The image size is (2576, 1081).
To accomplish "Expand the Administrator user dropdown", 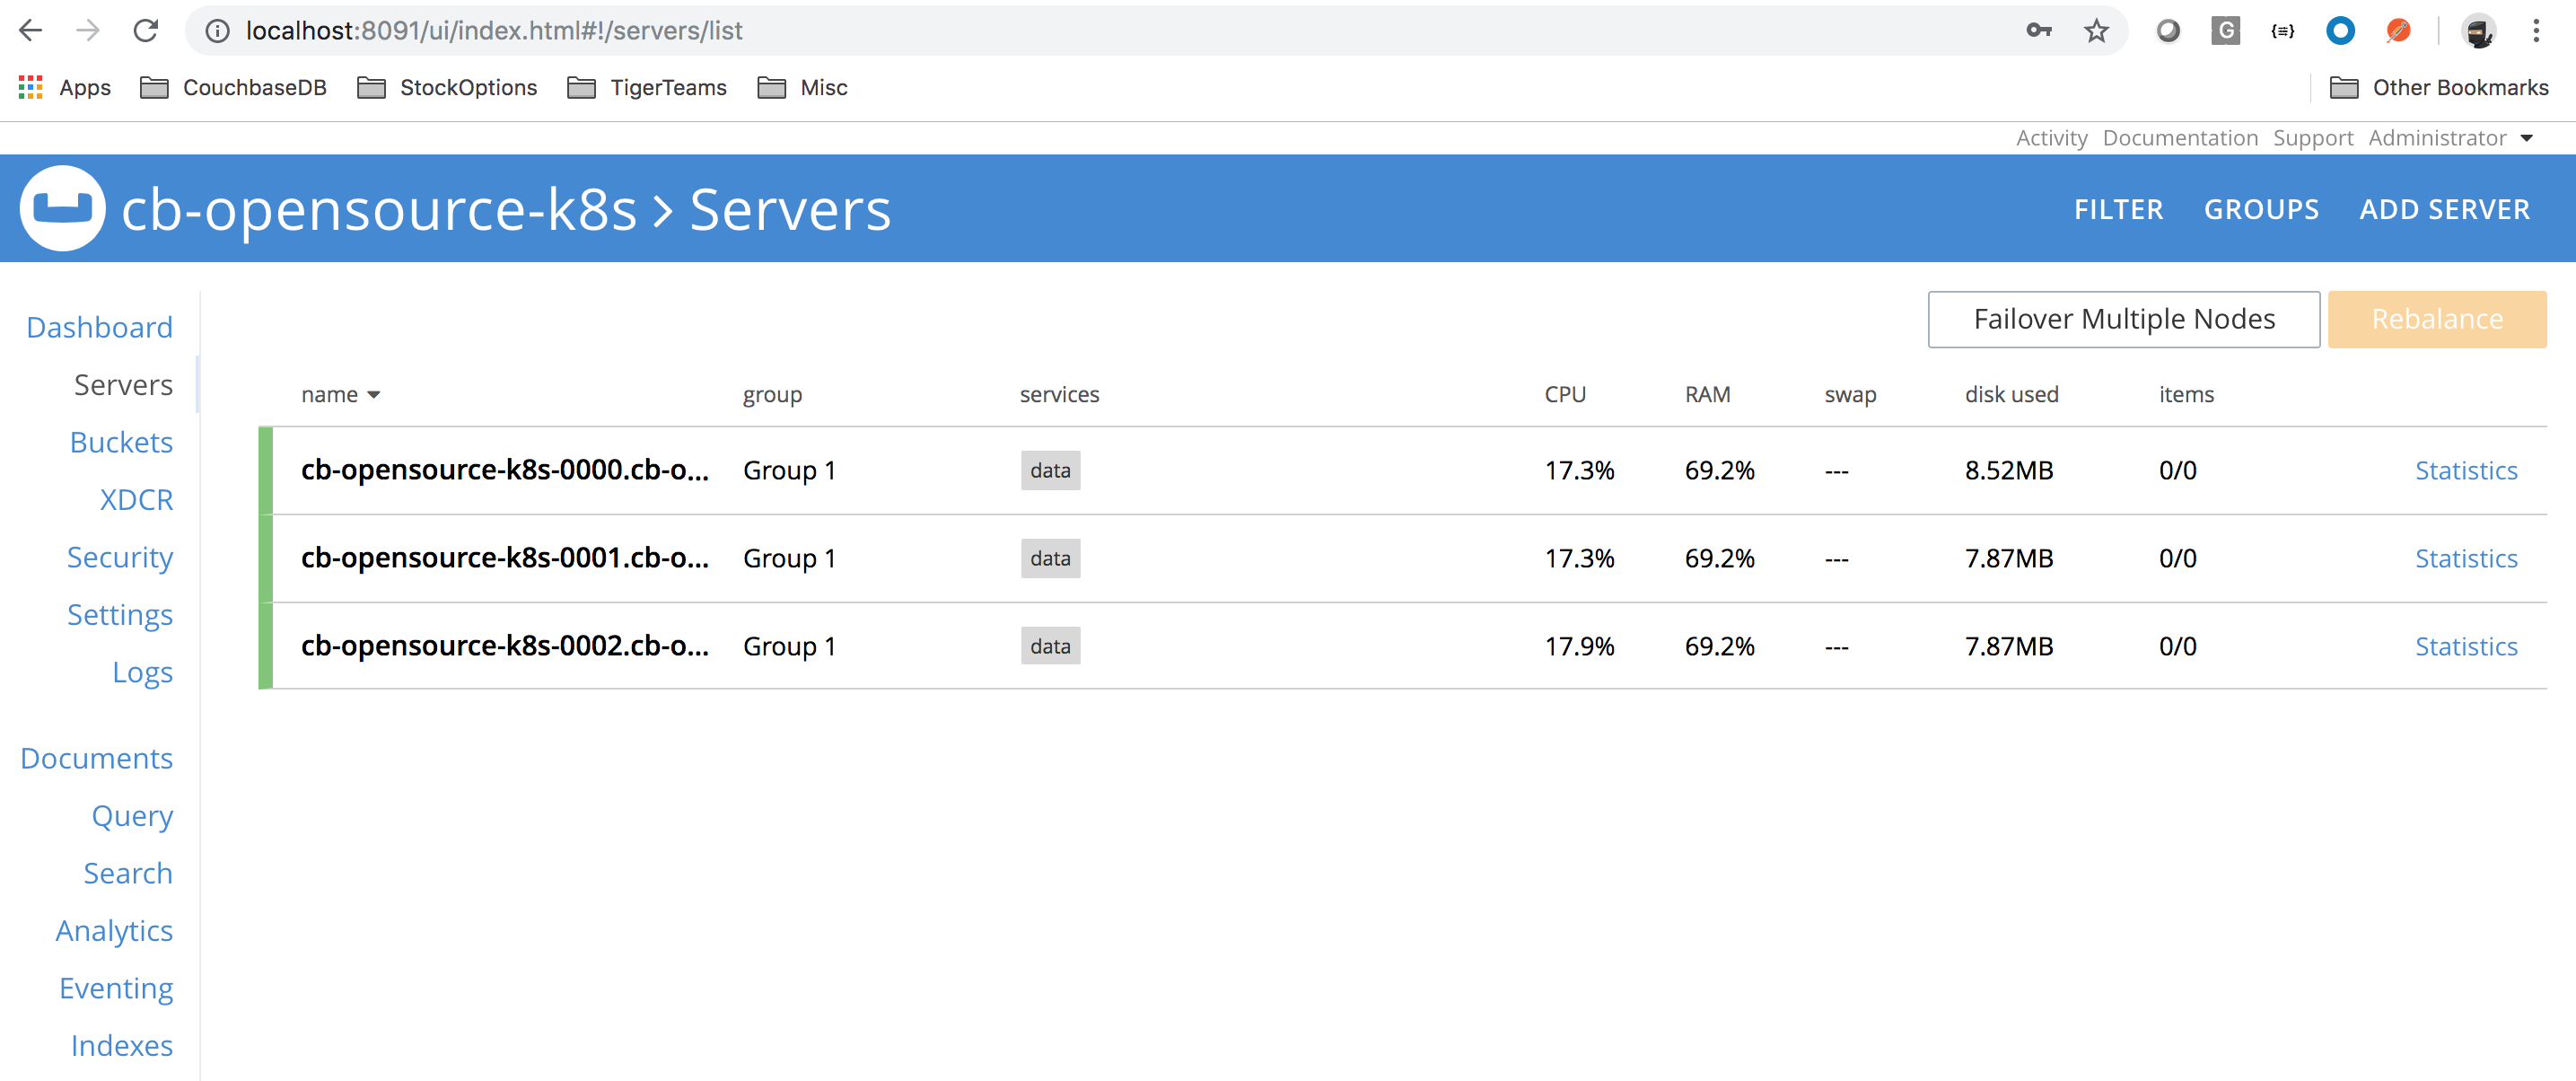I will pyautogui.click(x=2450, y=138).
